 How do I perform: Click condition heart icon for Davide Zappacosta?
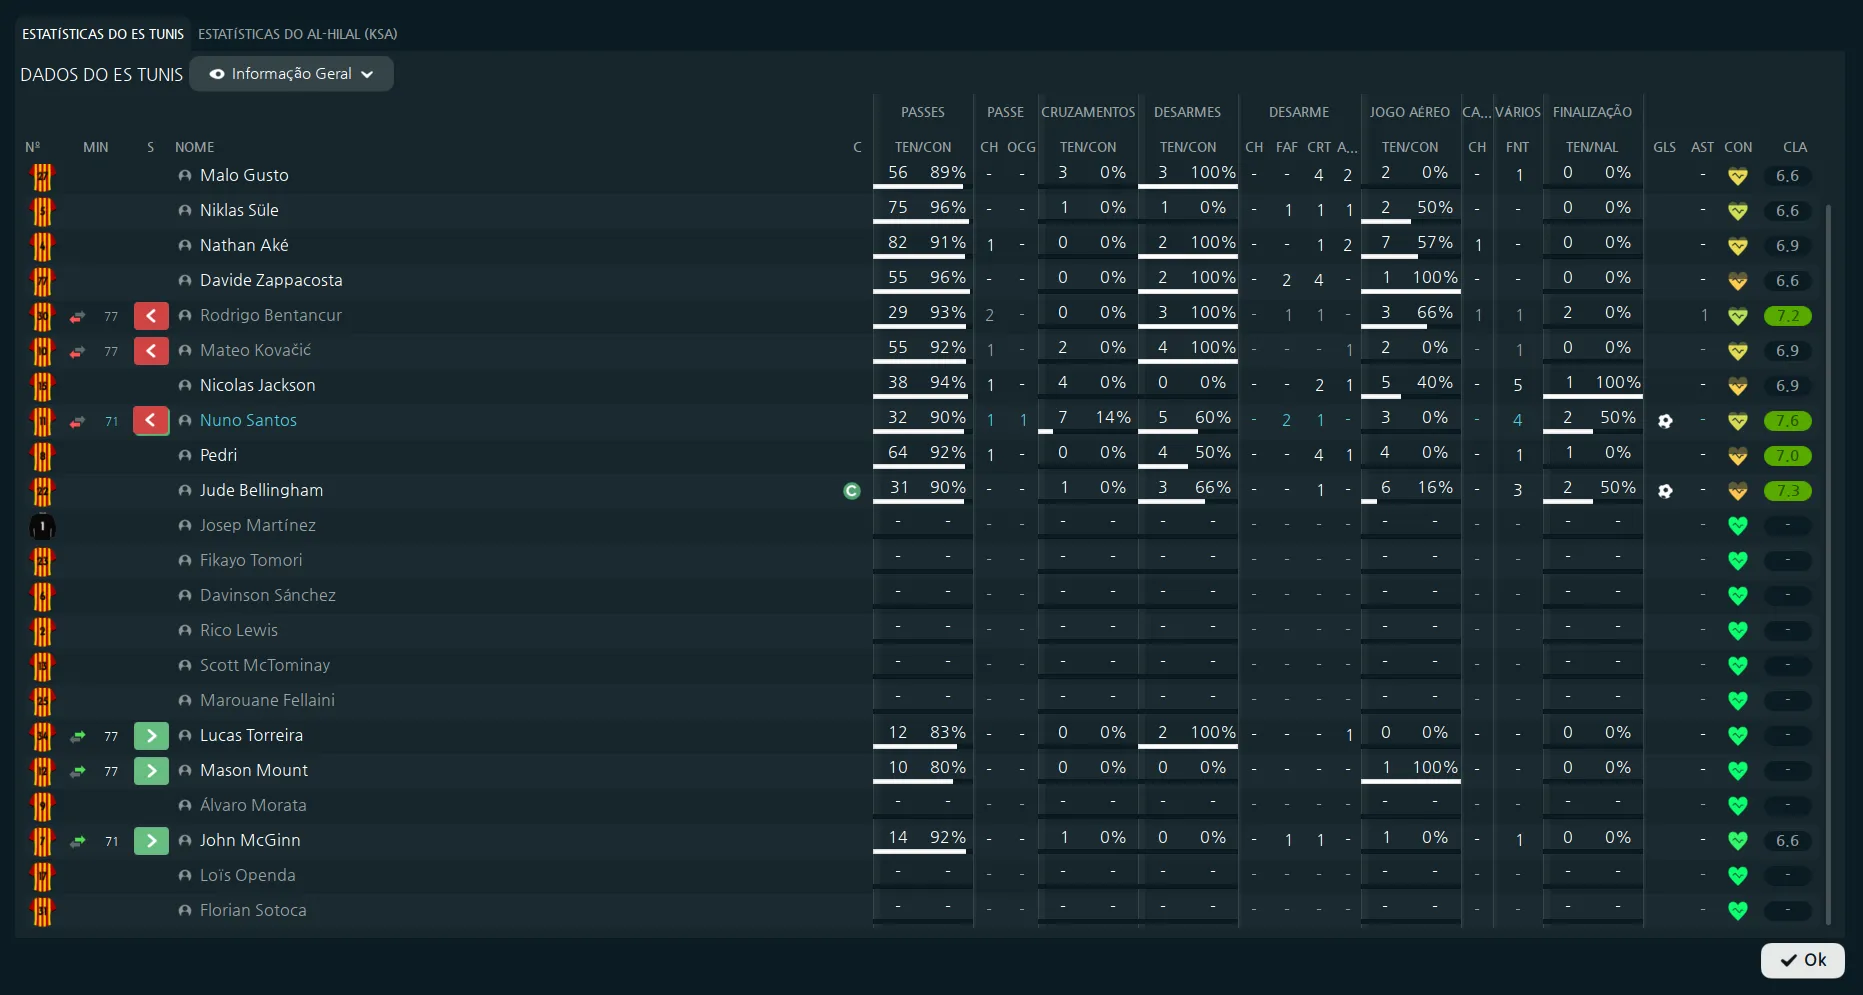1738,282
